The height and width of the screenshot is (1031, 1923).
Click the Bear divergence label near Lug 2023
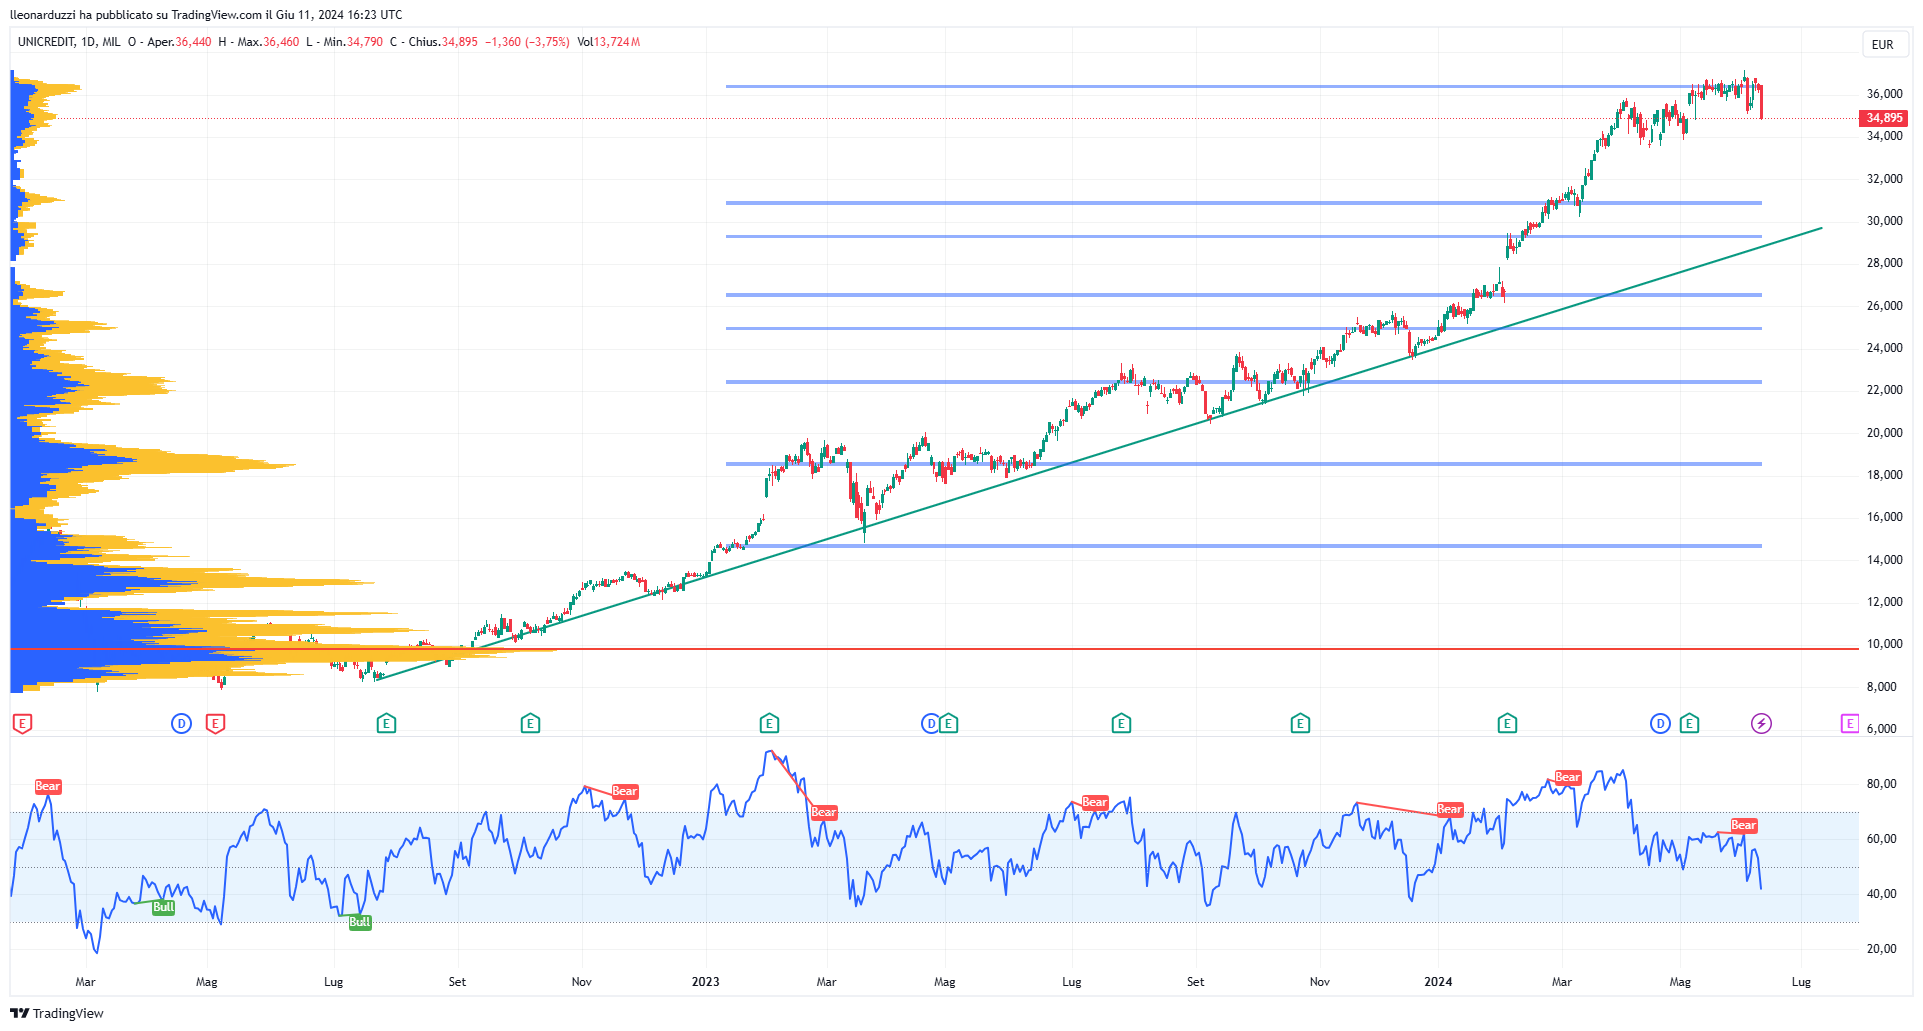tap(1095, 802)
